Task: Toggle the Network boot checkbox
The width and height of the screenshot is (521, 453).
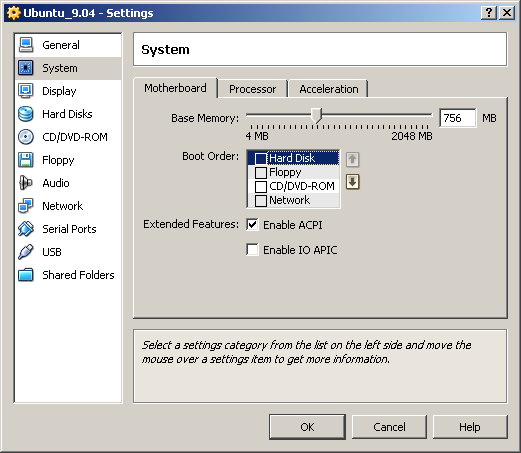Action: coord(261,201)
